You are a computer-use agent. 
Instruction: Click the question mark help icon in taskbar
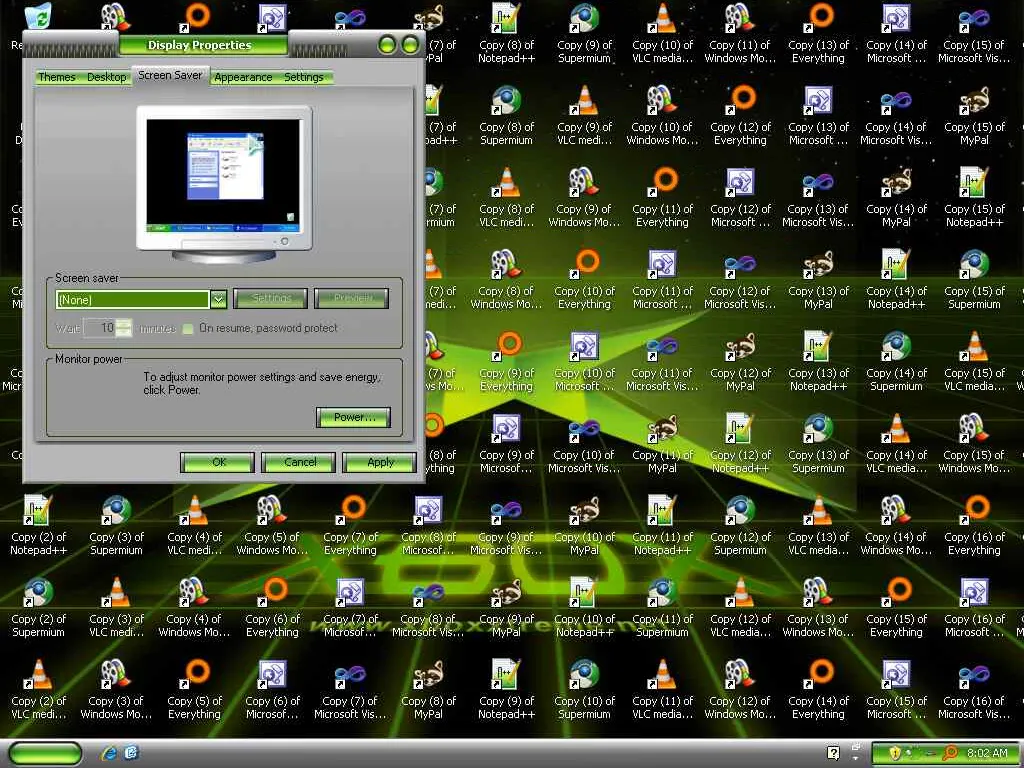point(833,753)
